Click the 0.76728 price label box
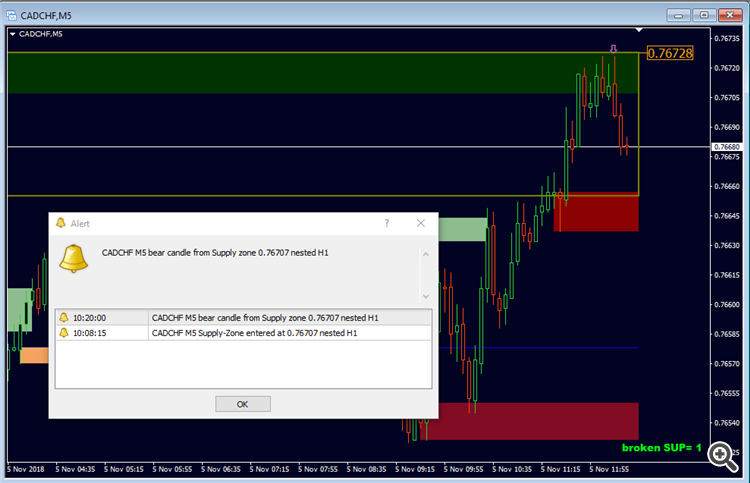750x483 pixels. pyautogui.click(x=670, y=53)
